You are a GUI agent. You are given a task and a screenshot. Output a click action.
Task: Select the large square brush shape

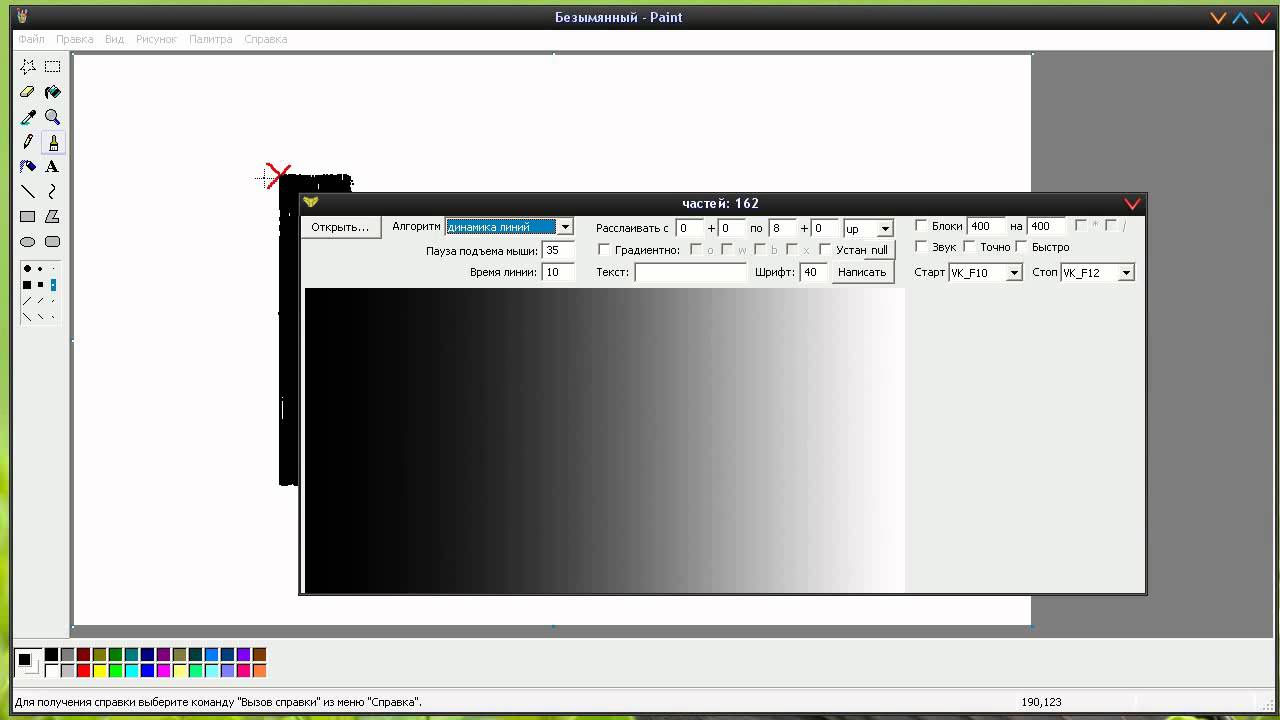pyautogui.click(x=27, y=285)
